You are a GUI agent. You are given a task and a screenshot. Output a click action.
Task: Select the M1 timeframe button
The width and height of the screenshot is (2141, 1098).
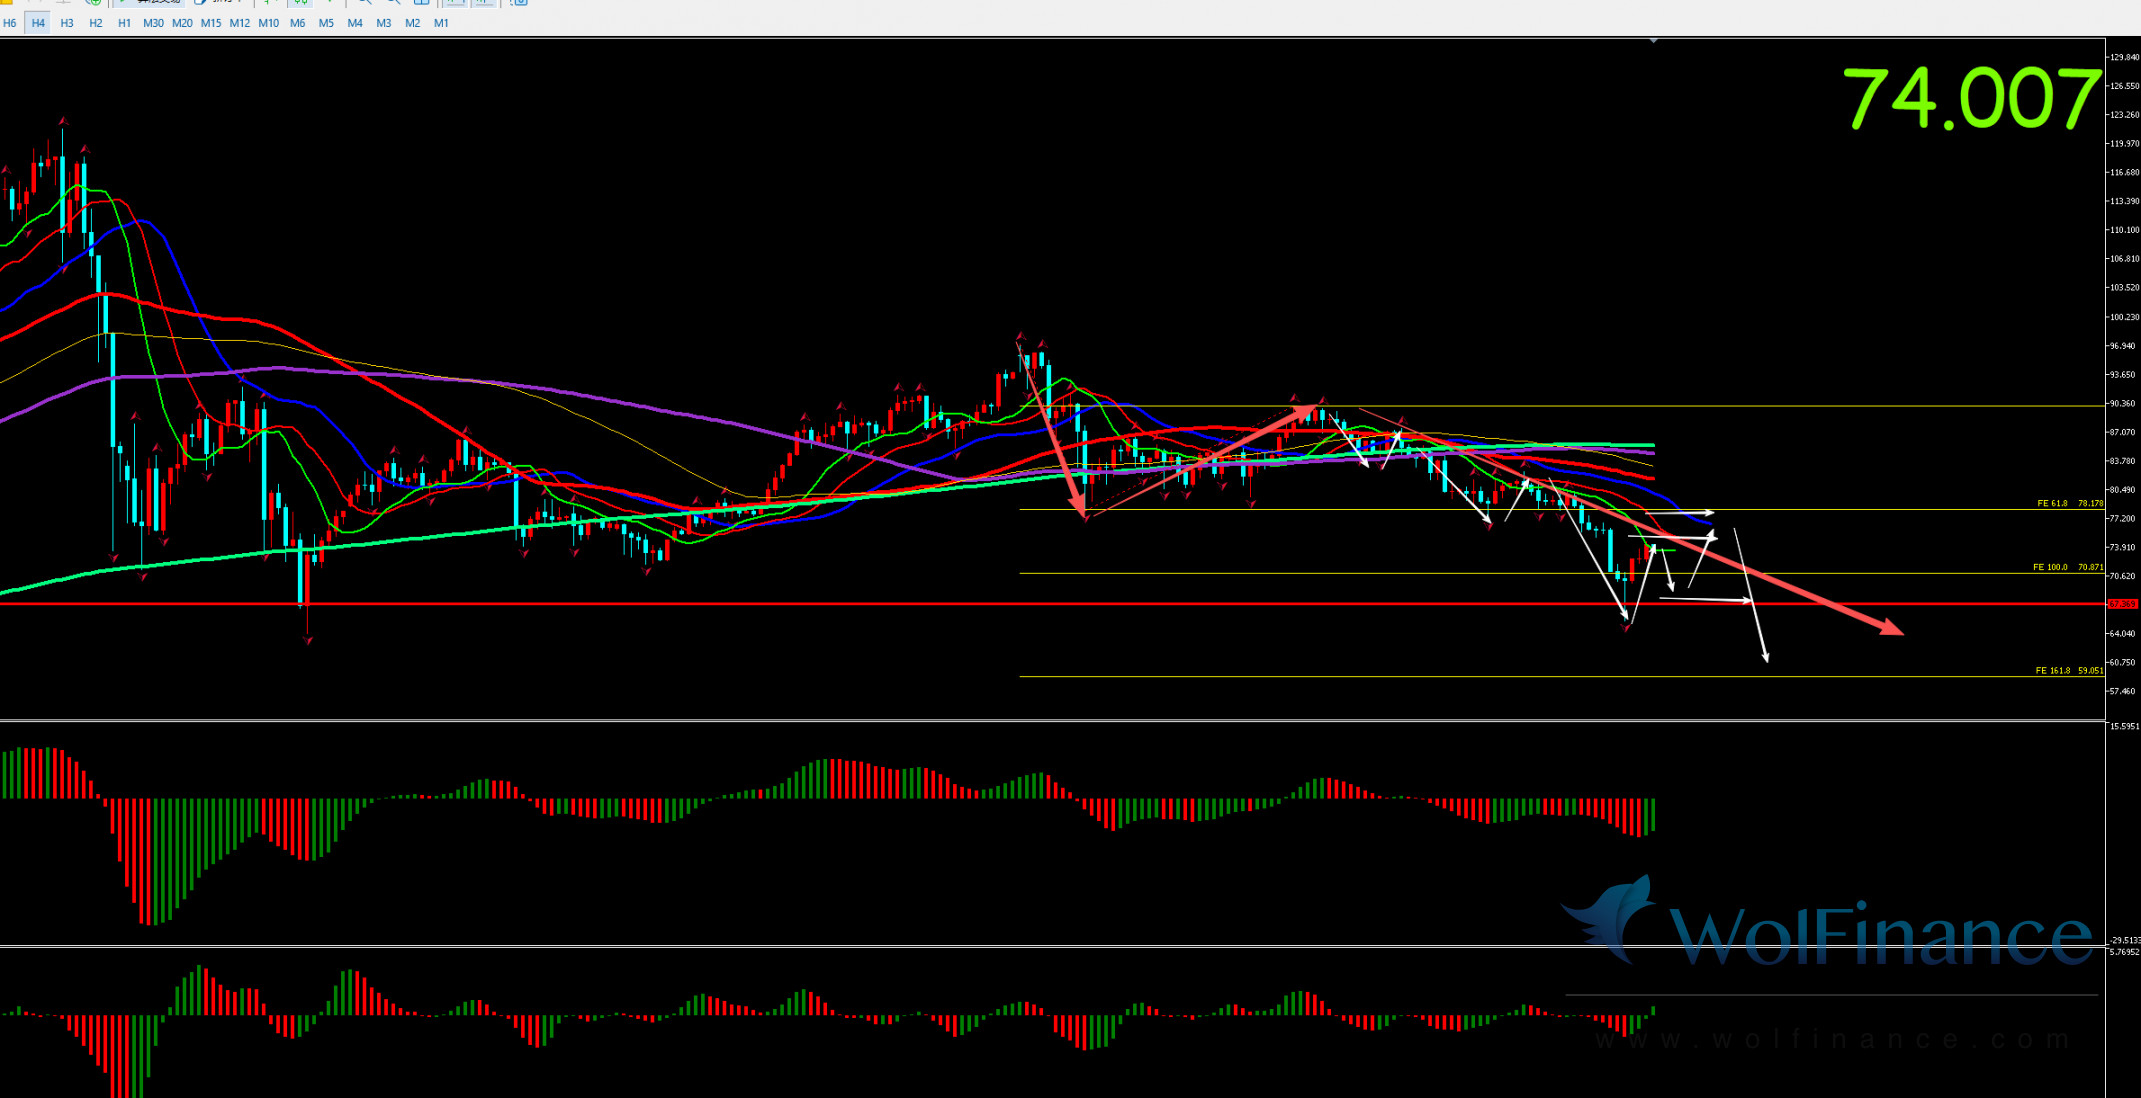pyautogui.click(x=441, y=23)
